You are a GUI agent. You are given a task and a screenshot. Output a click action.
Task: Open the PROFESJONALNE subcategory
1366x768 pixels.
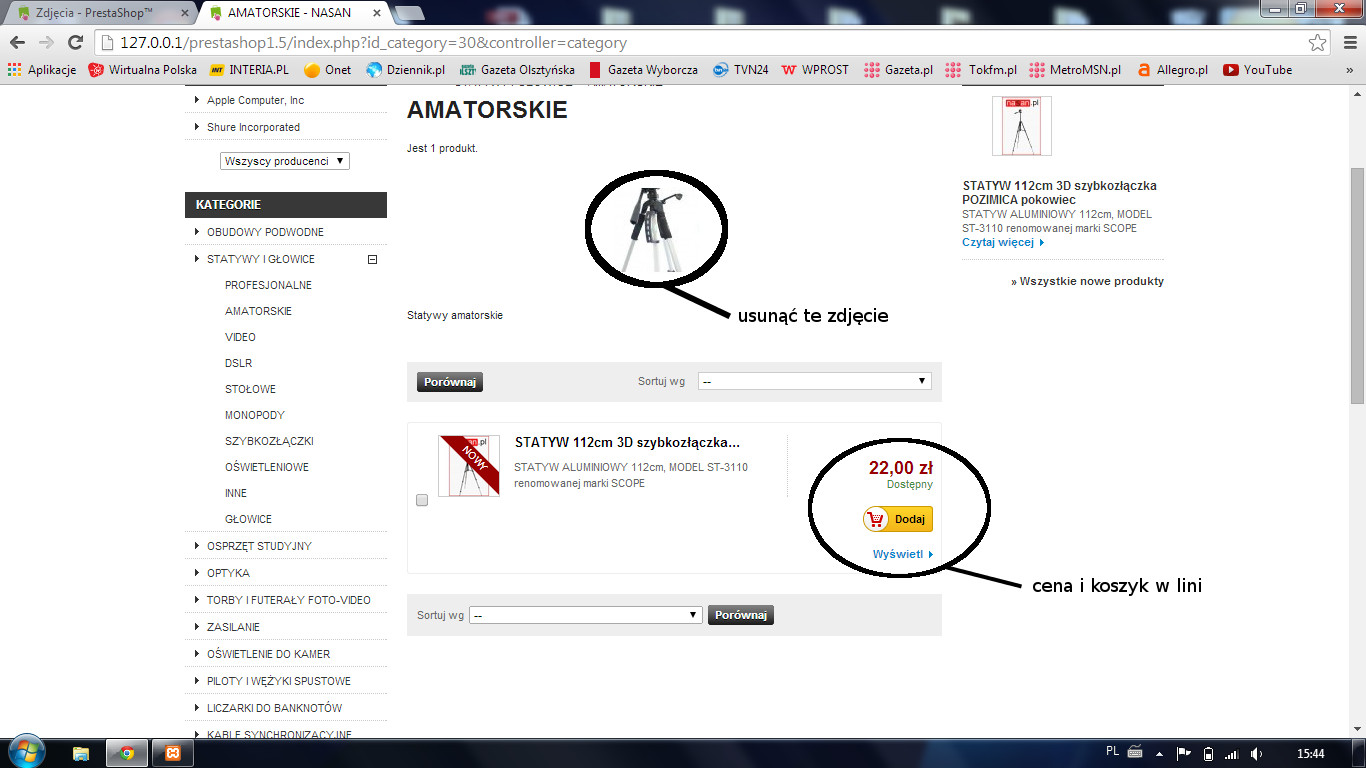coord(268,285)
